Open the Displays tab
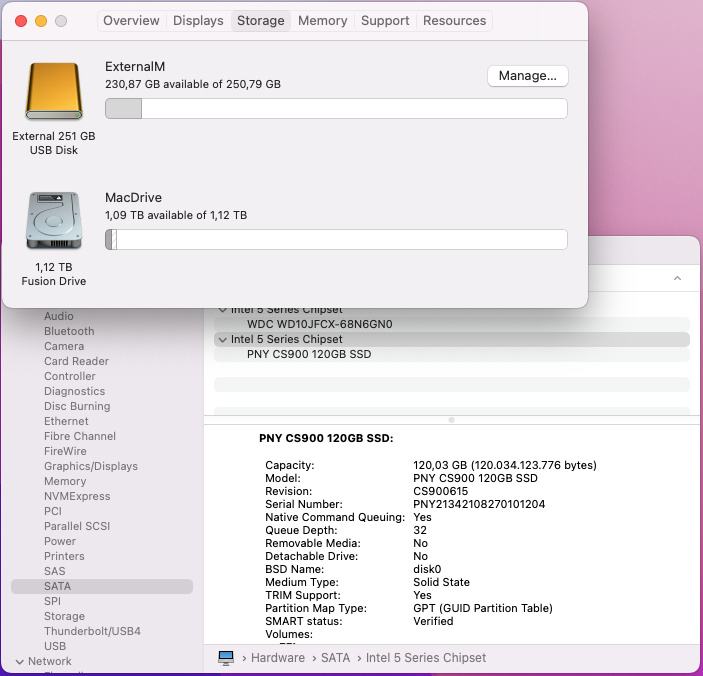Screen dimensions: 703x676 coord(198,21)
